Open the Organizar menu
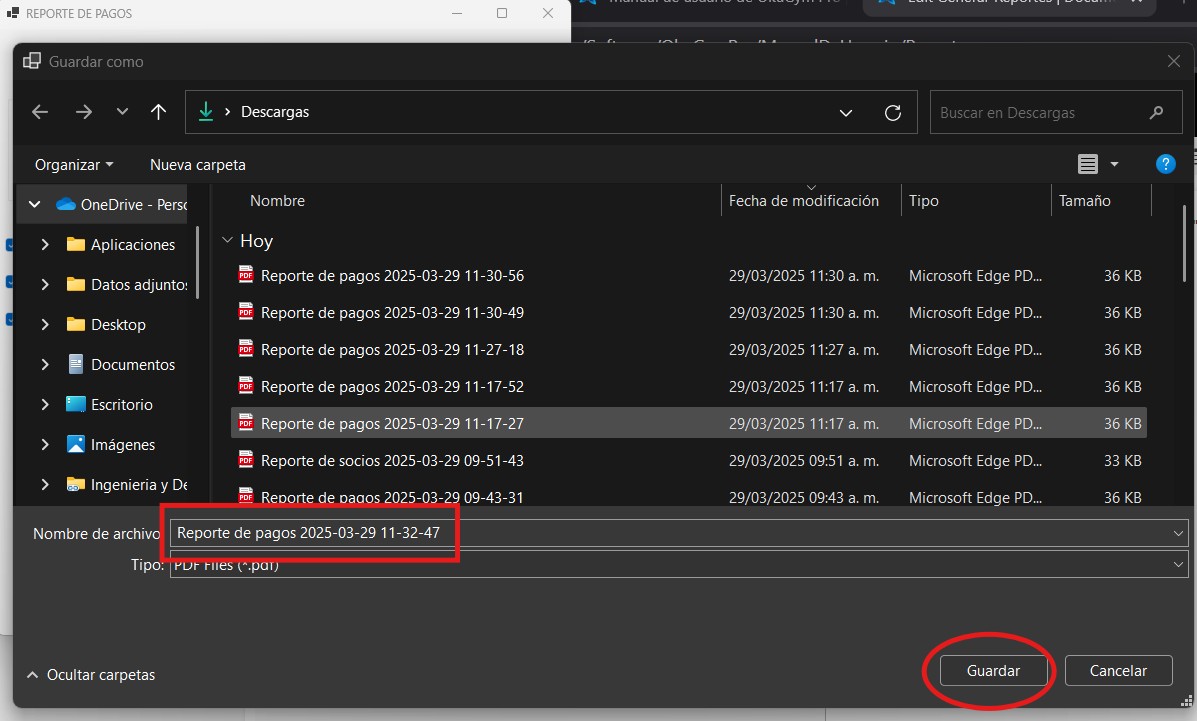This screenshot has width=1197, height=721. point(73,164)
